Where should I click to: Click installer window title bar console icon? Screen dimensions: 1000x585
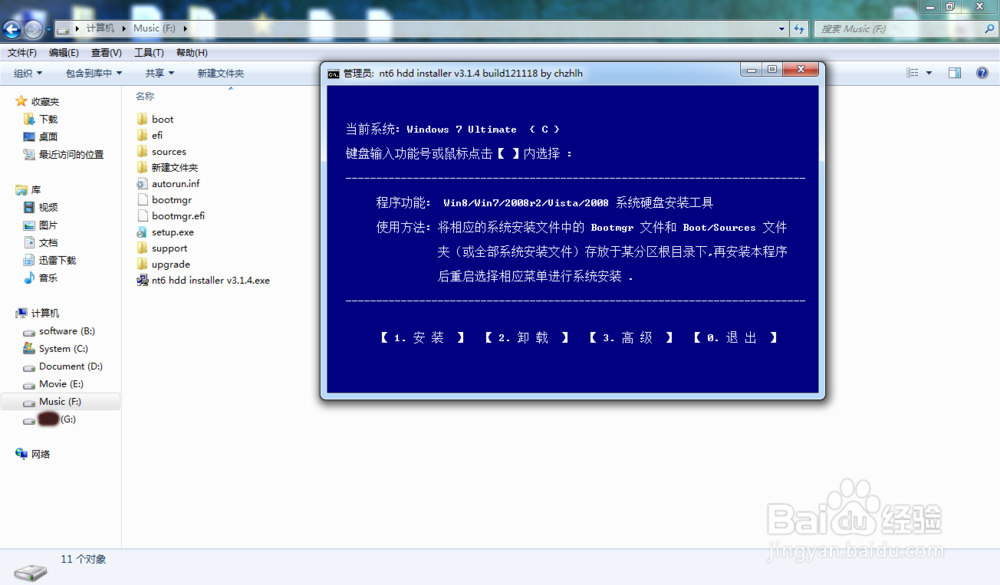[x=333, y=74]
